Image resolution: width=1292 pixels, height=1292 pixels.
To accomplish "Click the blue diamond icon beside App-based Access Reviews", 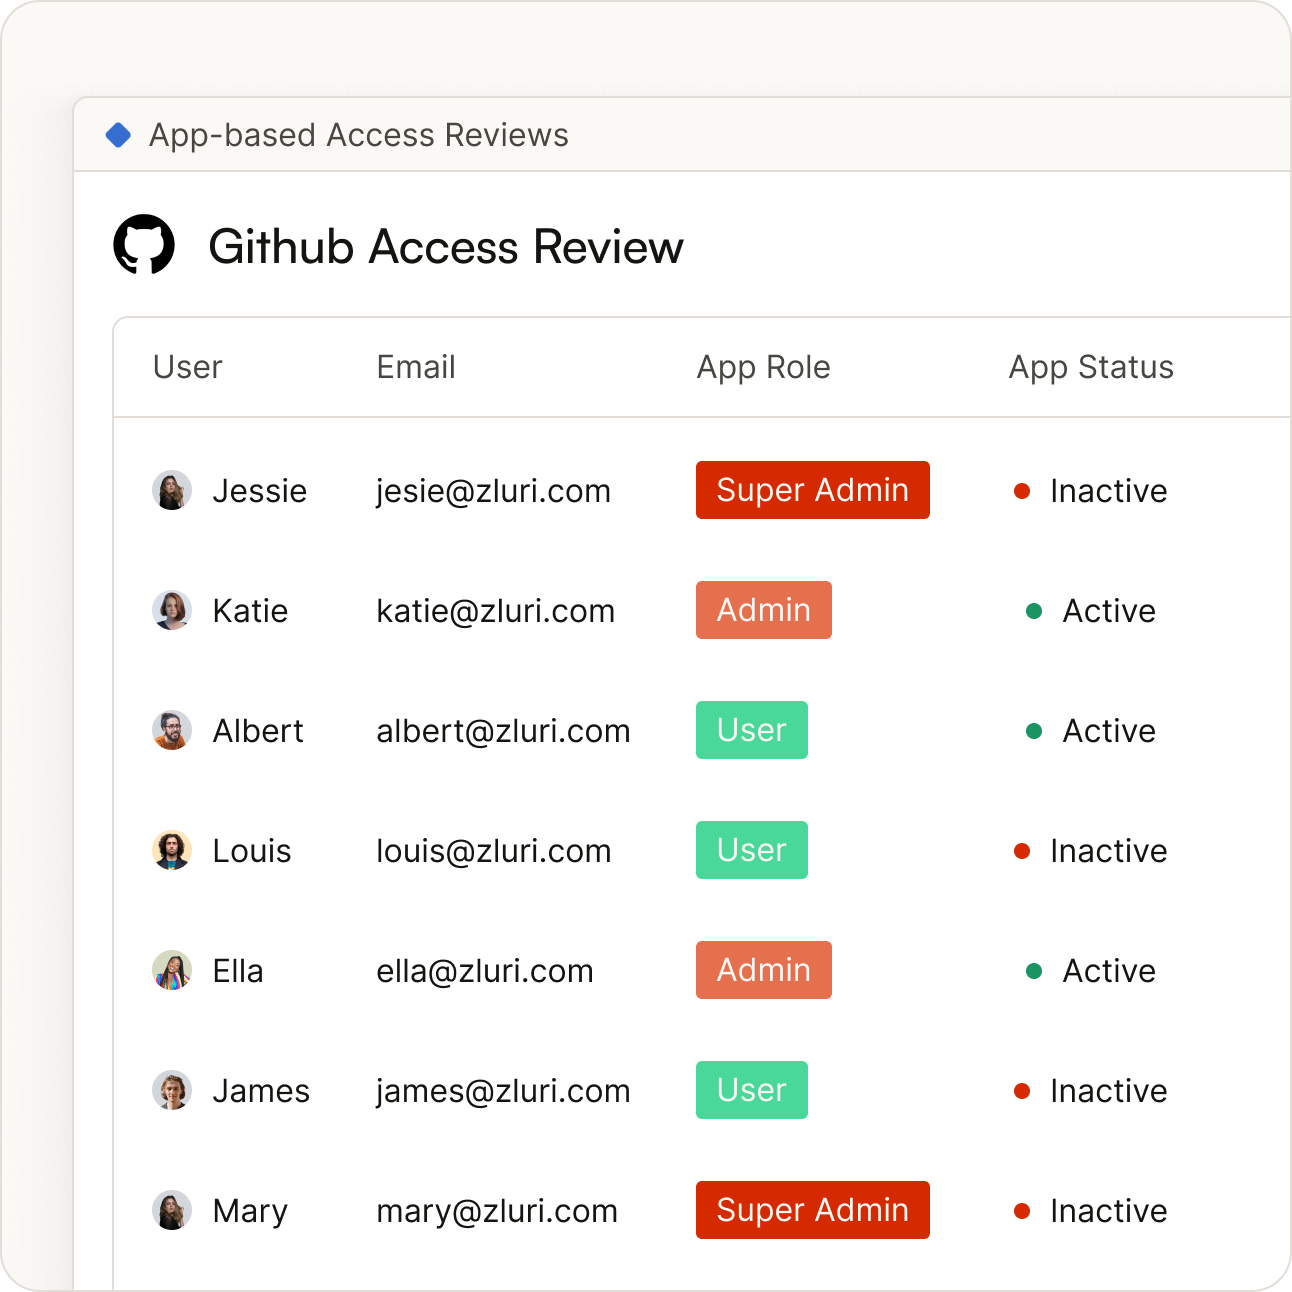I will 119,135.
